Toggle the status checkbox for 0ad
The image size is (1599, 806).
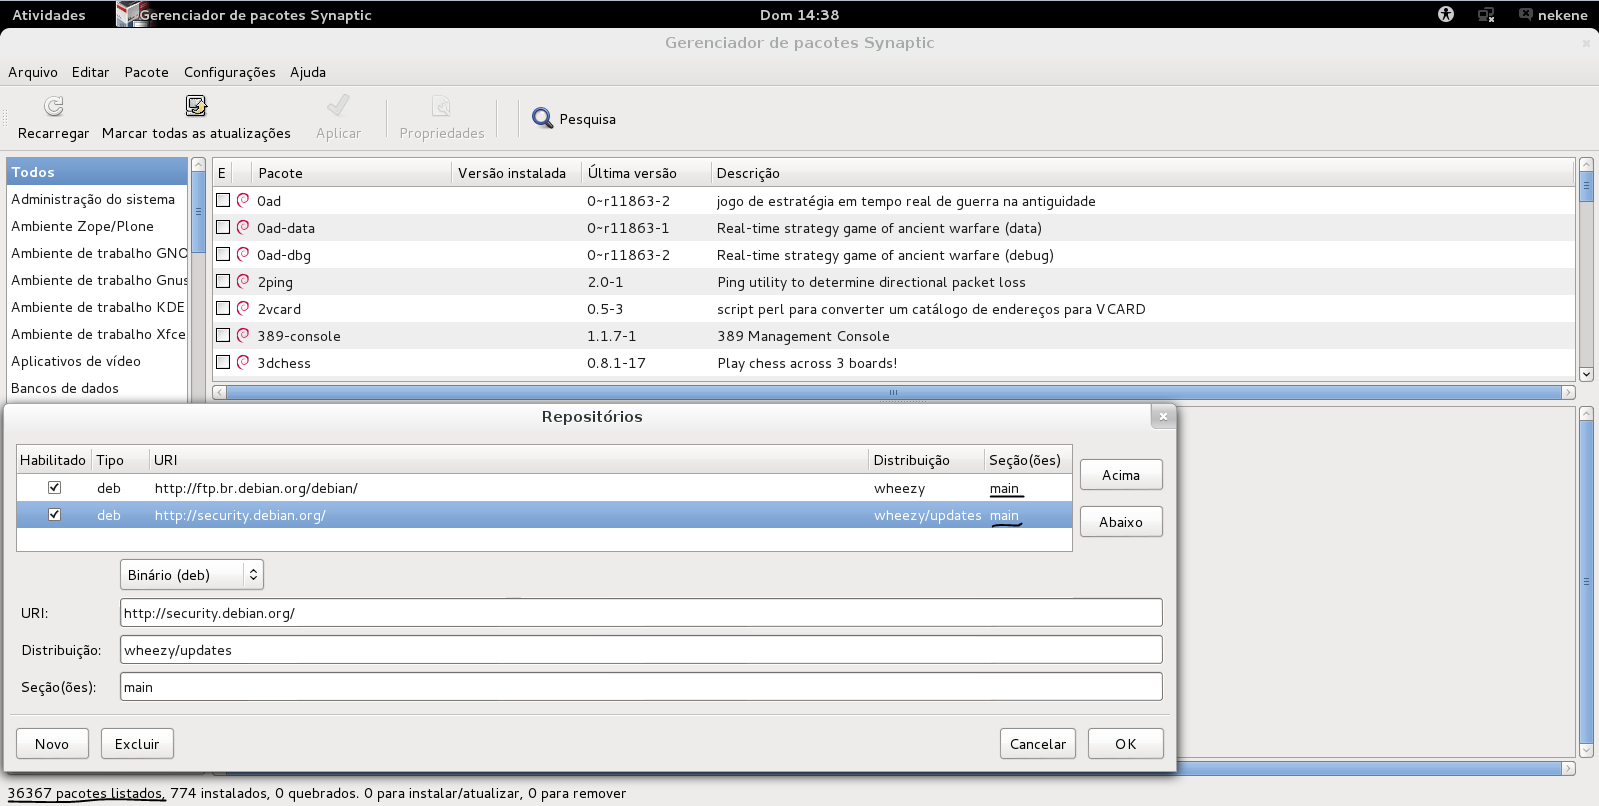click(223, 200)
